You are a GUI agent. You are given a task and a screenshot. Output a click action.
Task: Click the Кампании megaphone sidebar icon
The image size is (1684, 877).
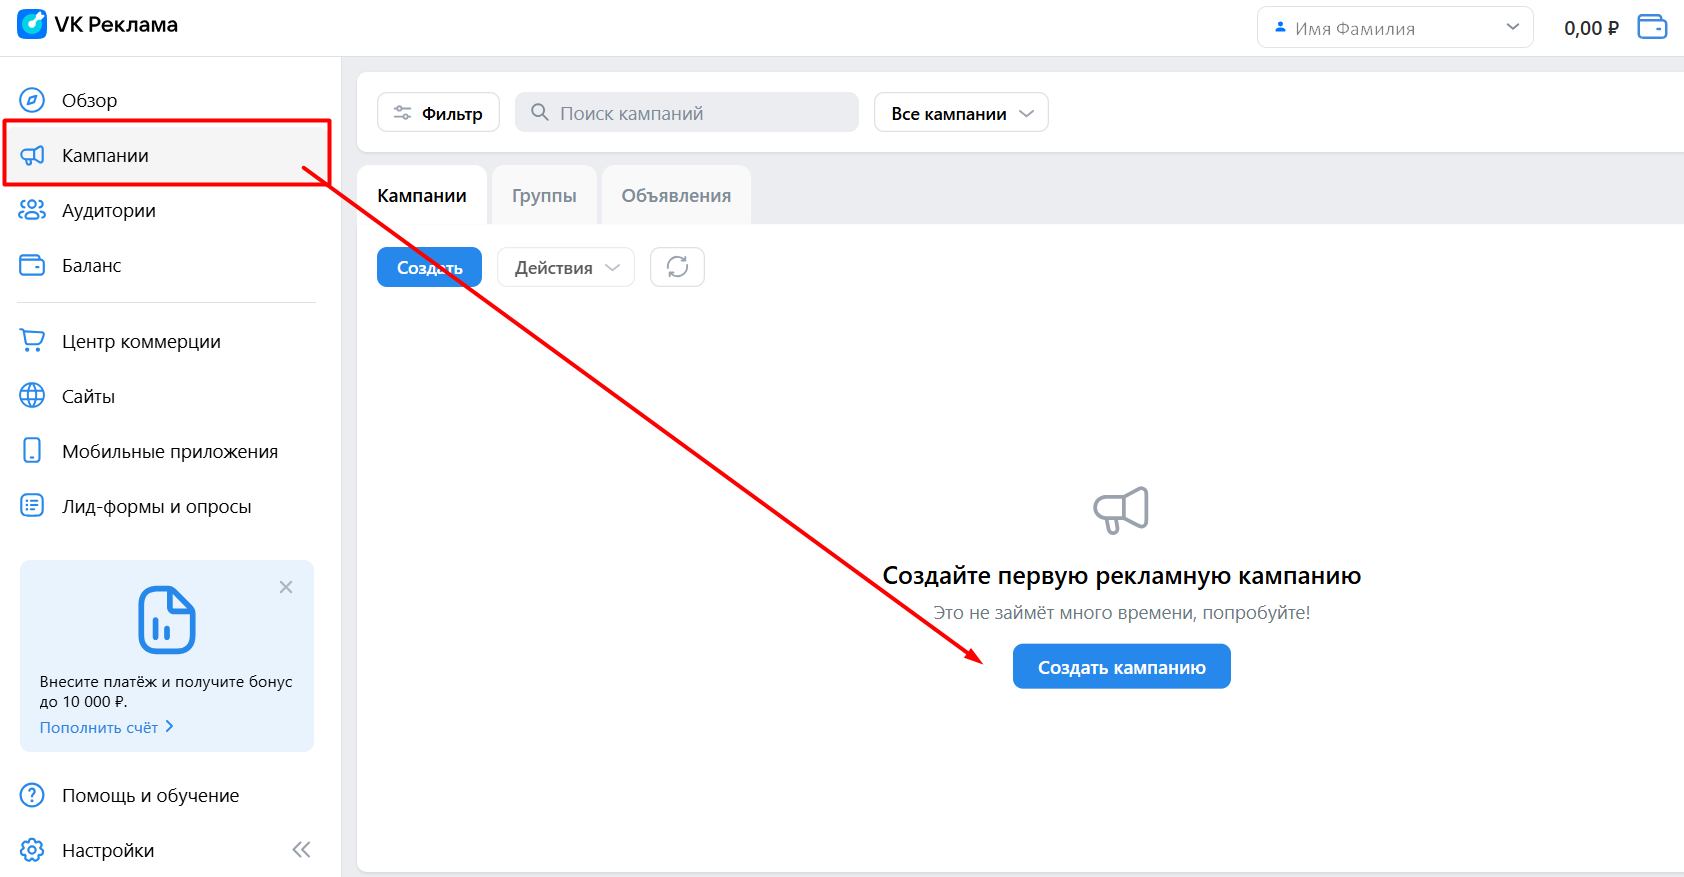click(32, 155)
